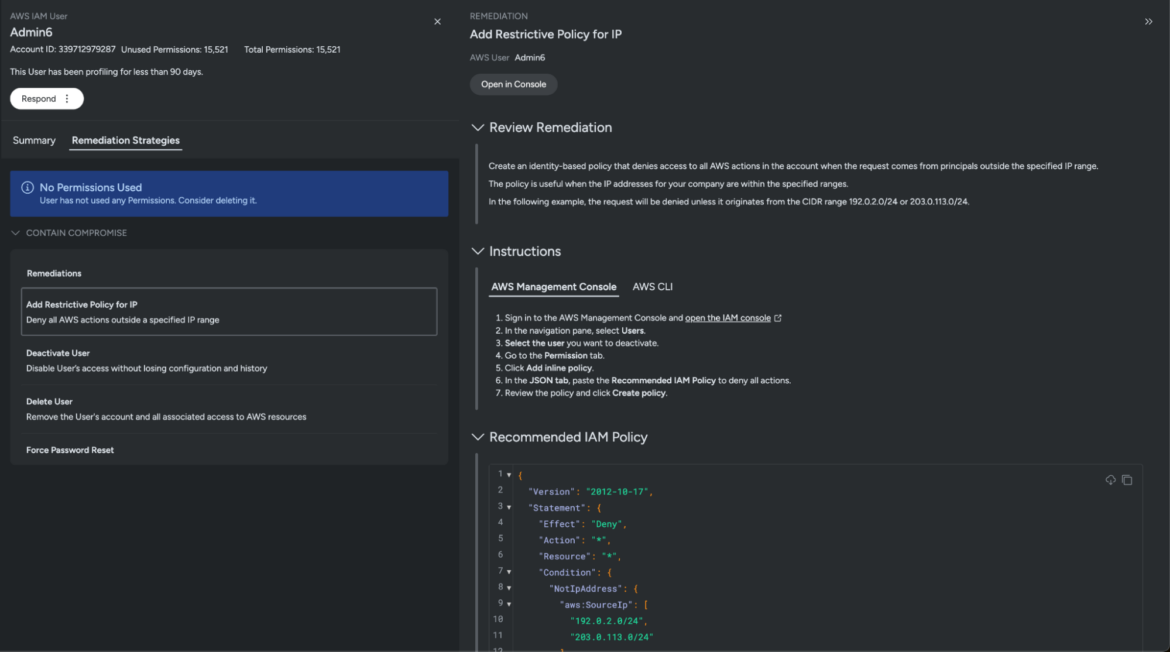Screen dimensions: 1170x652
Task: Collapse the Review Remediation section
Action: (x=478, y=128)
